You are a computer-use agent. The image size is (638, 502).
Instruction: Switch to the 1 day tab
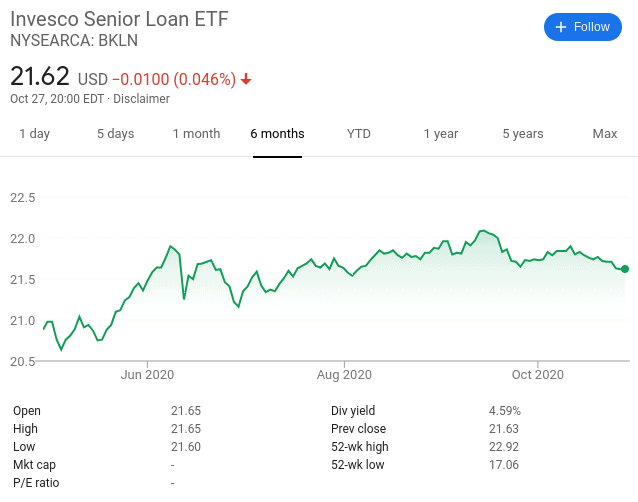click(35, 134)
